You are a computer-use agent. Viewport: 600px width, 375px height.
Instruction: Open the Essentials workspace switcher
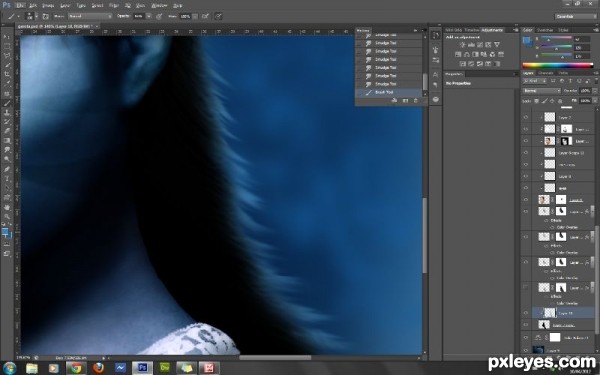[x=576, y=16]
